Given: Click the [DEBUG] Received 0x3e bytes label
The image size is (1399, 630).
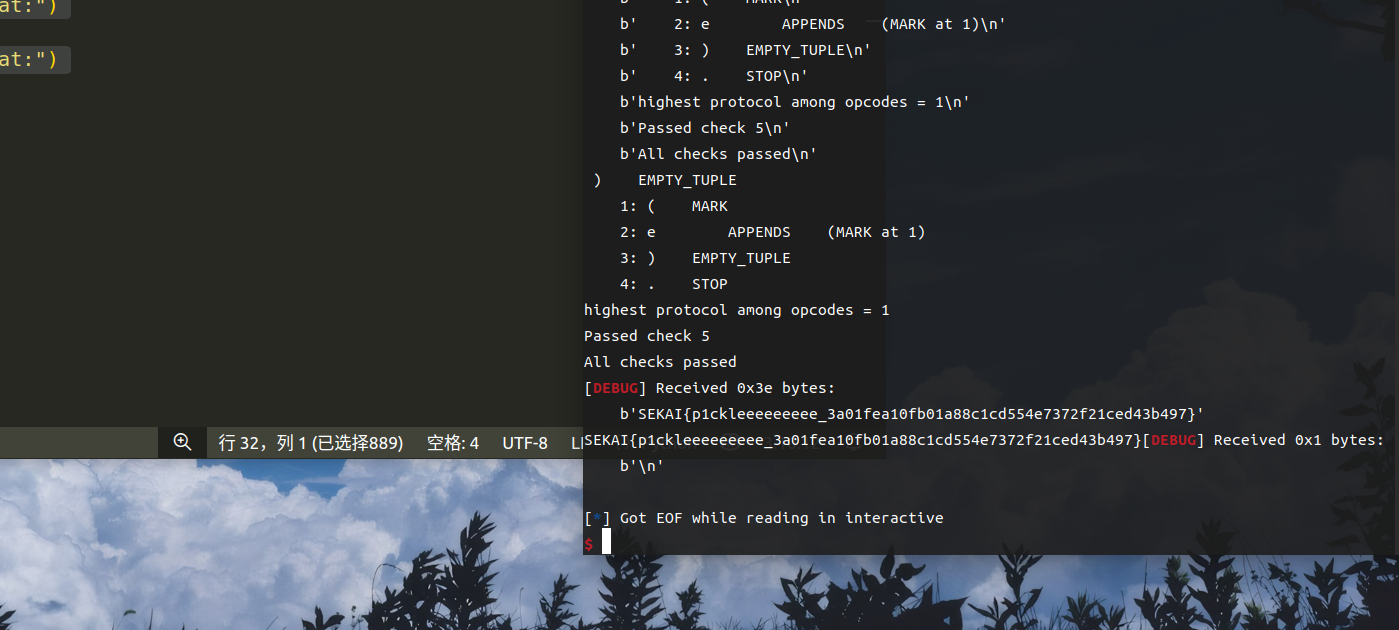Looking at the screenshot, I should (x=709, y=388).
